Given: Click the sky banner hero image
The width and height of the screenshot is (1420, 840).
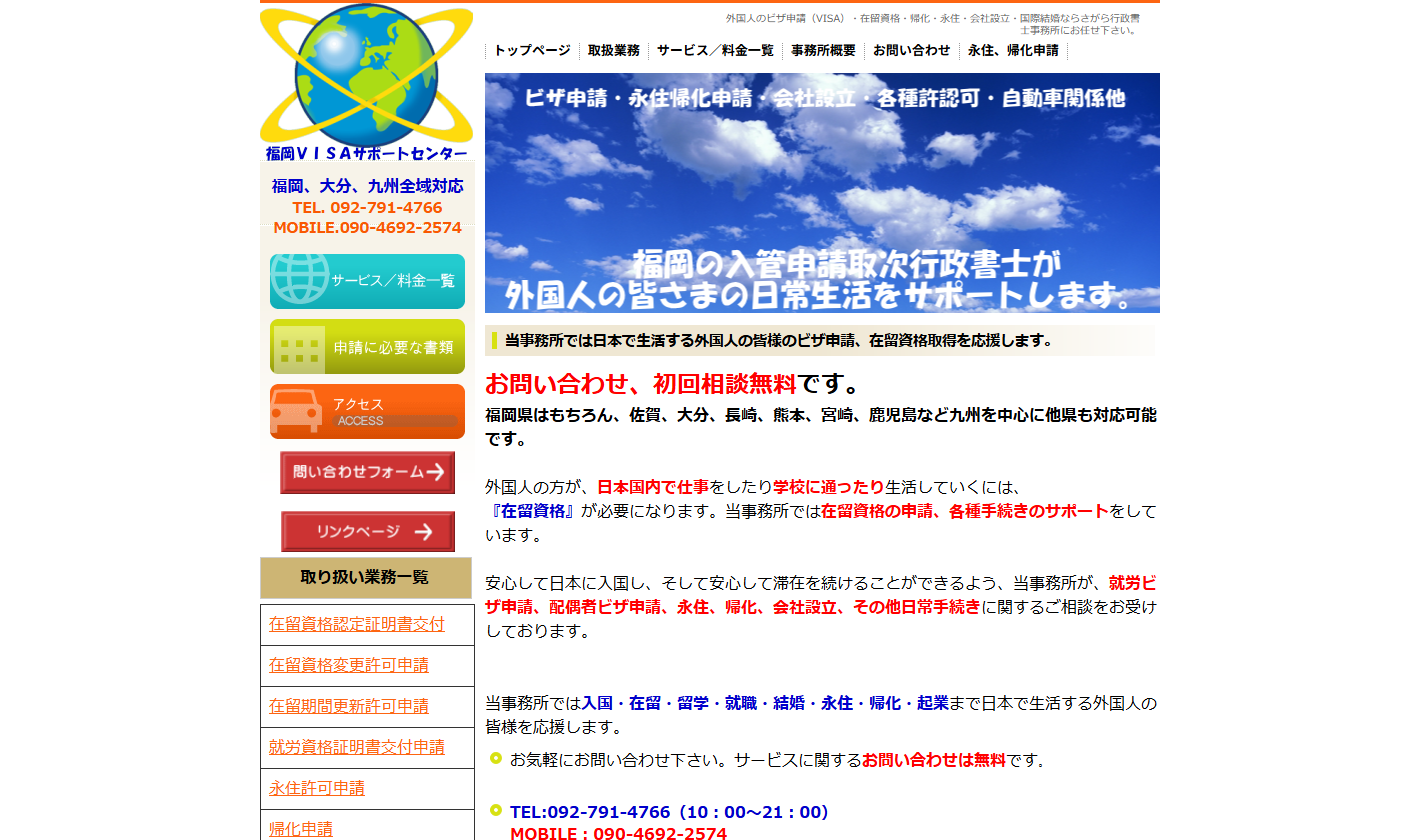Looking at the screenshot, I should point(822,192).
